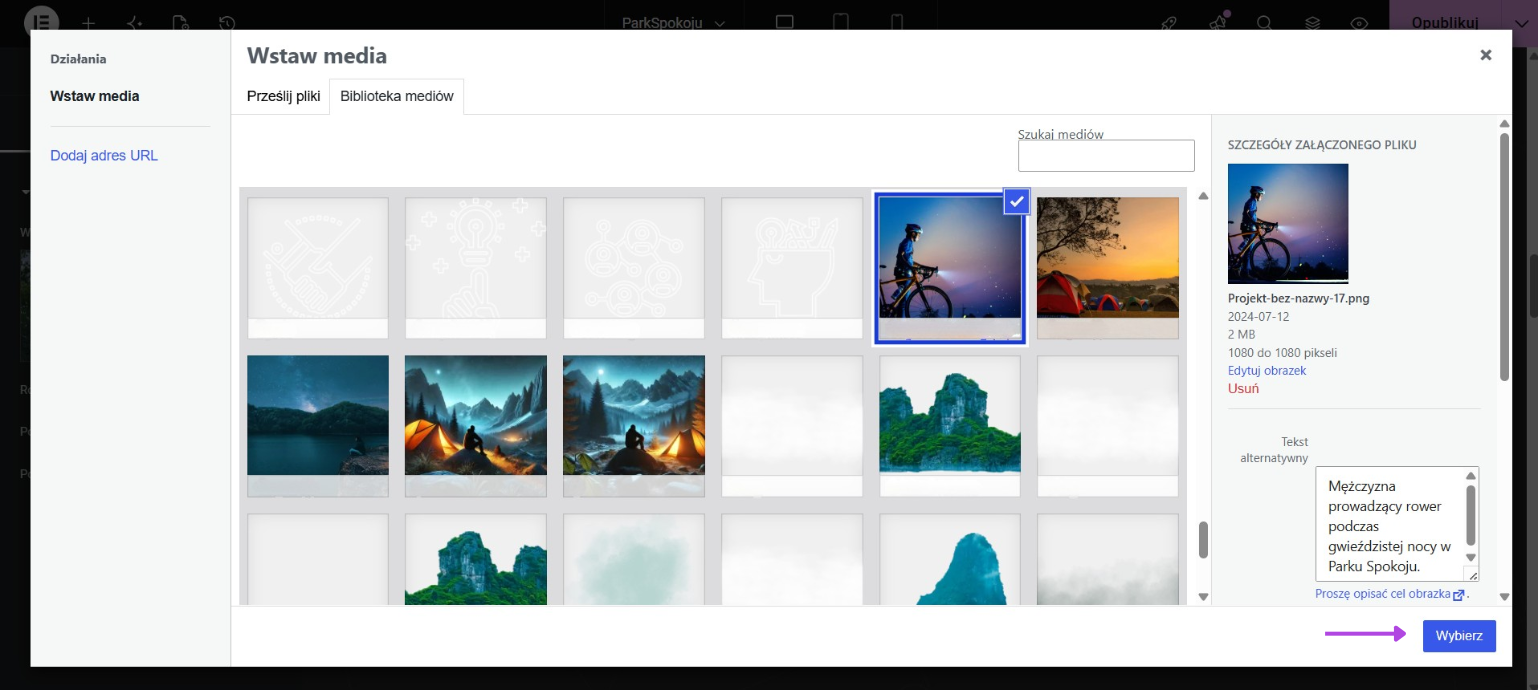
Task: Uncheck the blue checkmark on cyclist image
Action: pos(1016,201)
